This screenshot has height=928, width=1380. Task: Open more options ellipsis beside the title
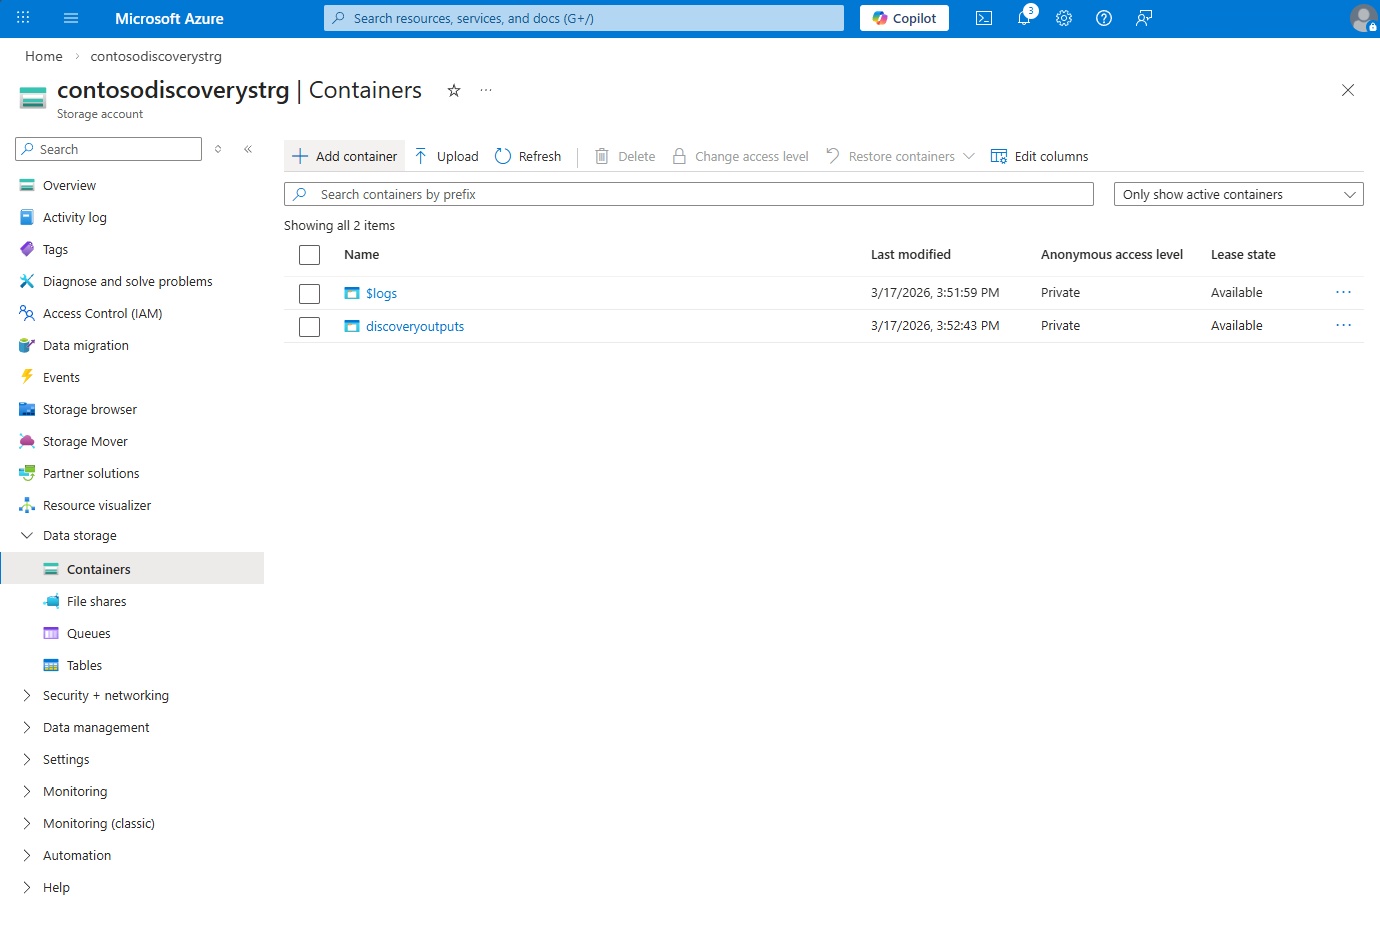(486, 90)
